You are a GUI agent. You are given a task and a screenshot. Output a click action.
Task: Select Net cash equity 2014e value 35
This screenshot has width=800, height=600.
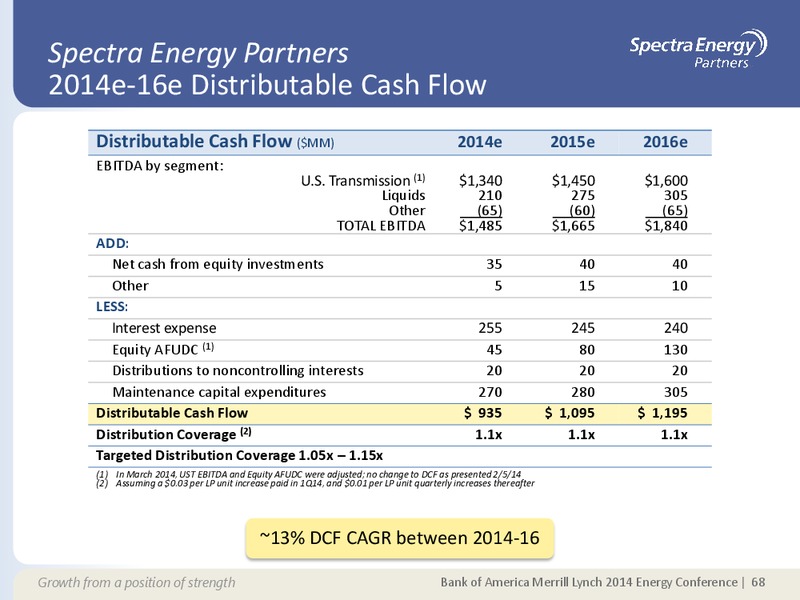[x=494, y=264]
